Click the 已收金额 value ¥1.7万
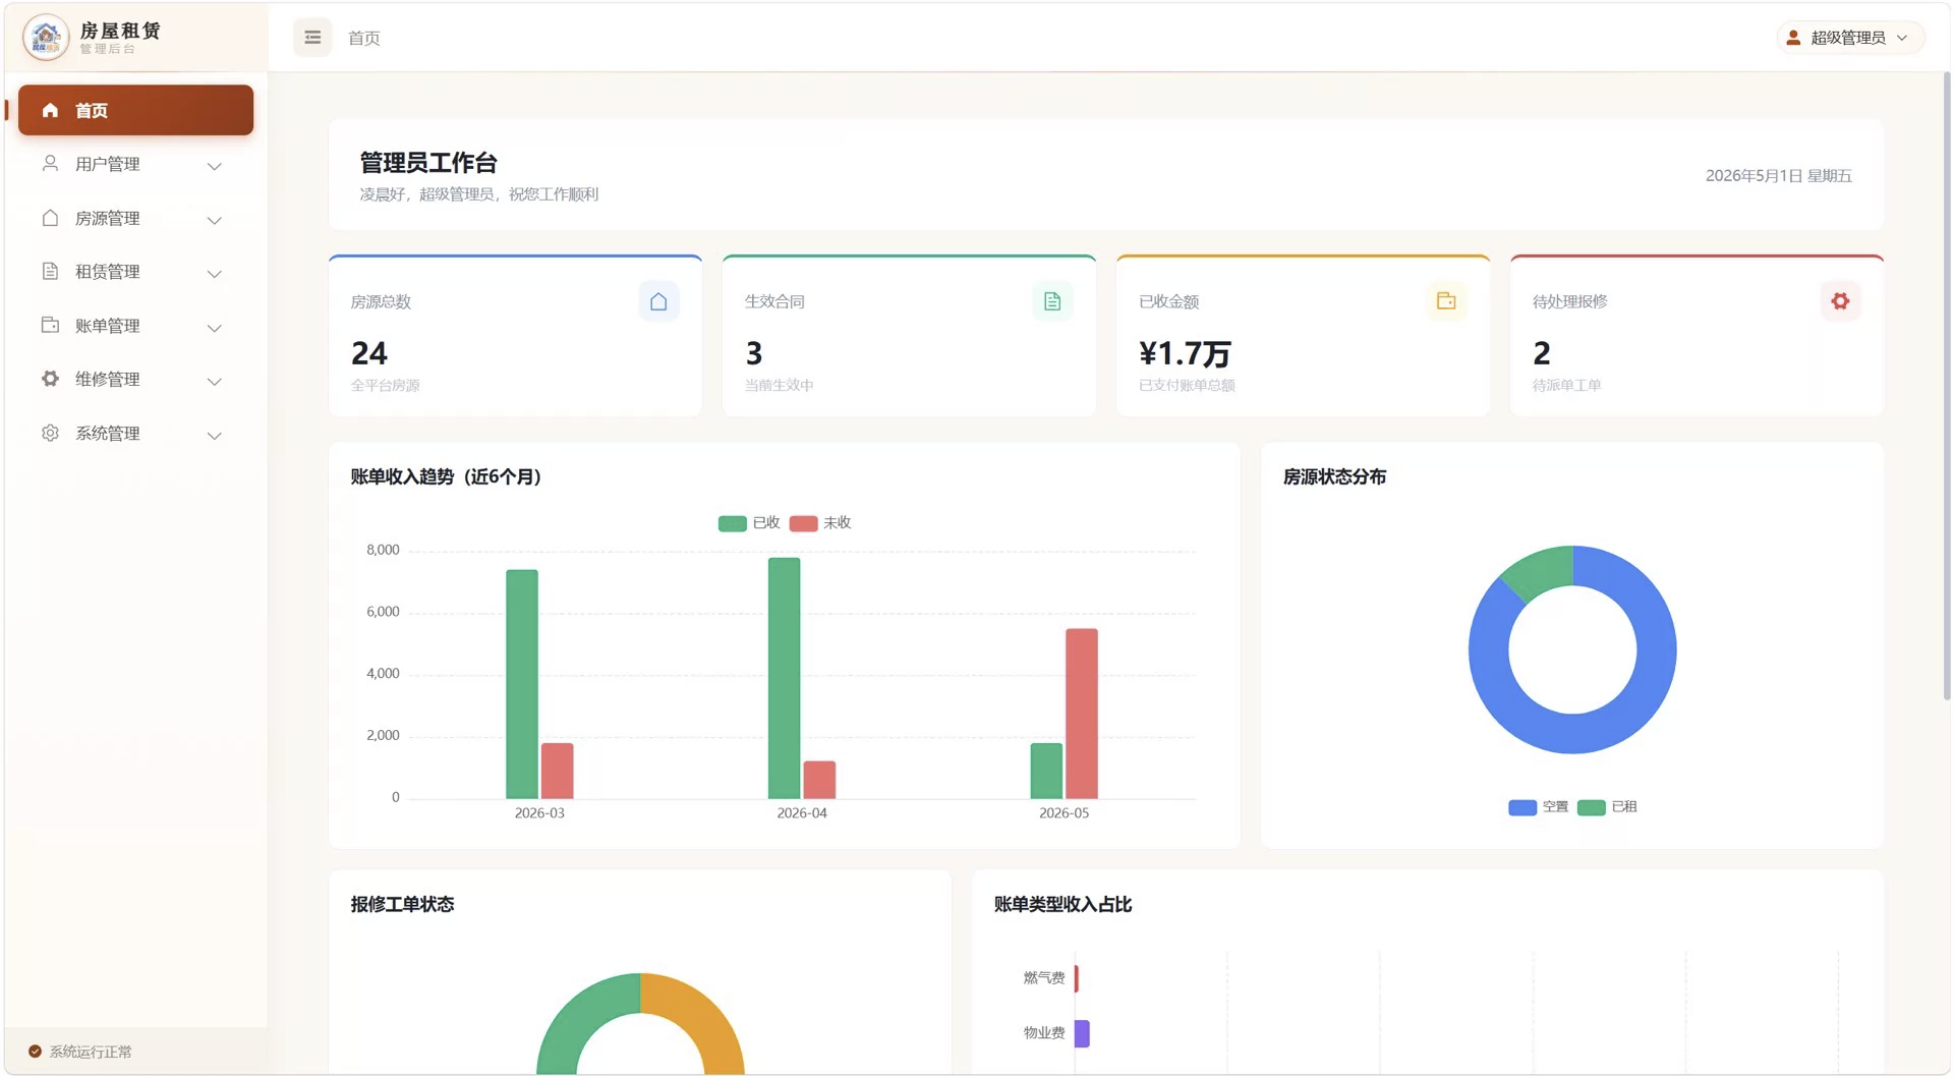The height and width of the screenshot is (1076, 1954). click(1185, 353)
